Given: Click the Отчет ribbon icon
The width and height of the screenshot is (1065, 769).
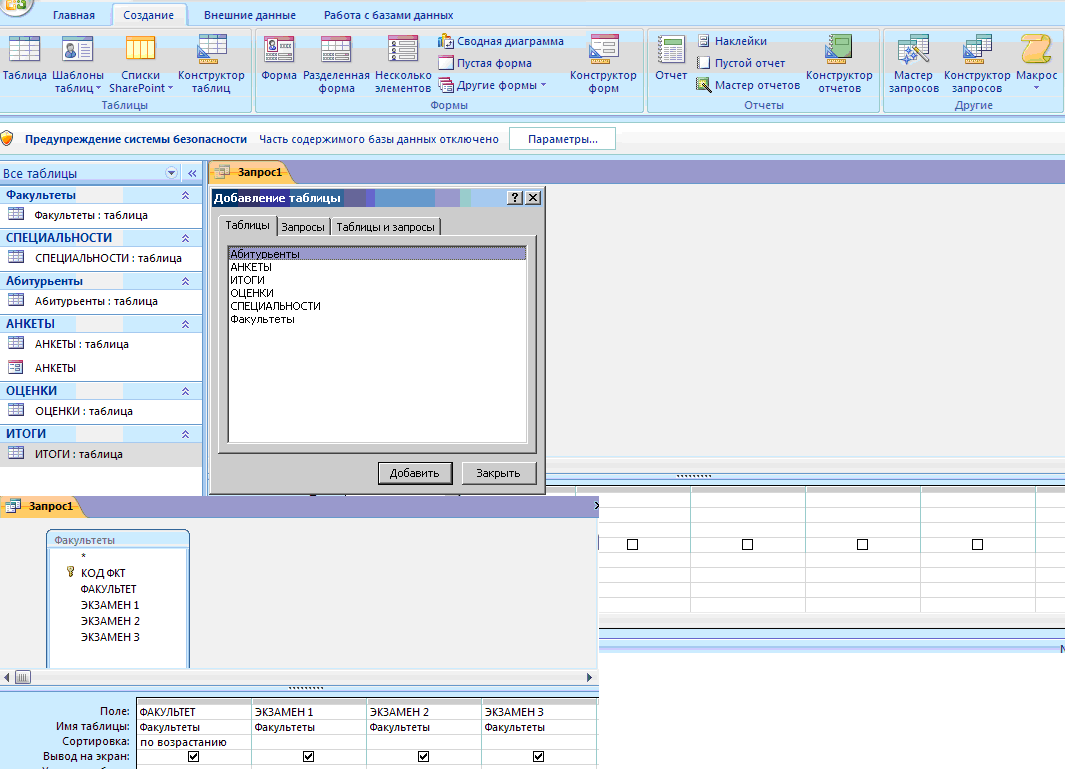Looking at the screenshot, I should pos(671,58).
